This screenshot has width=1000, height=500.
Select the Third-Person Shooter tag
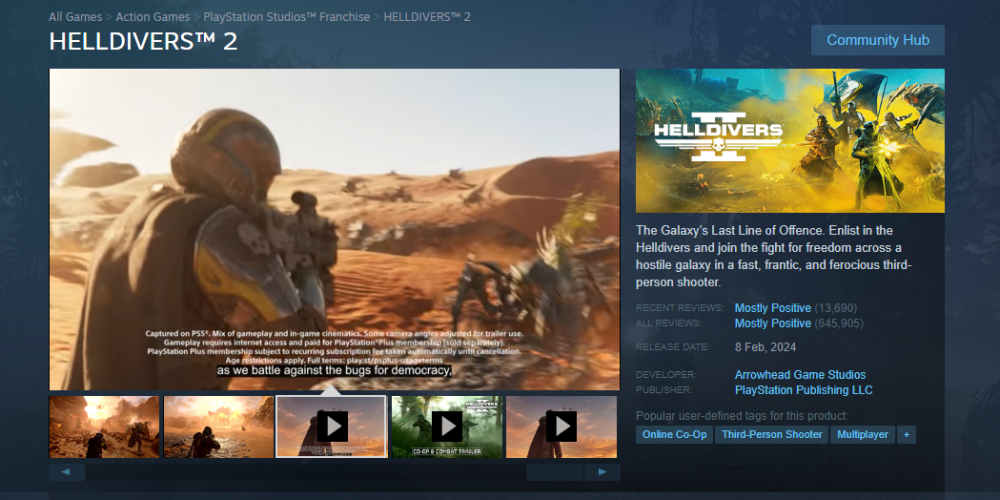[772, 435]
